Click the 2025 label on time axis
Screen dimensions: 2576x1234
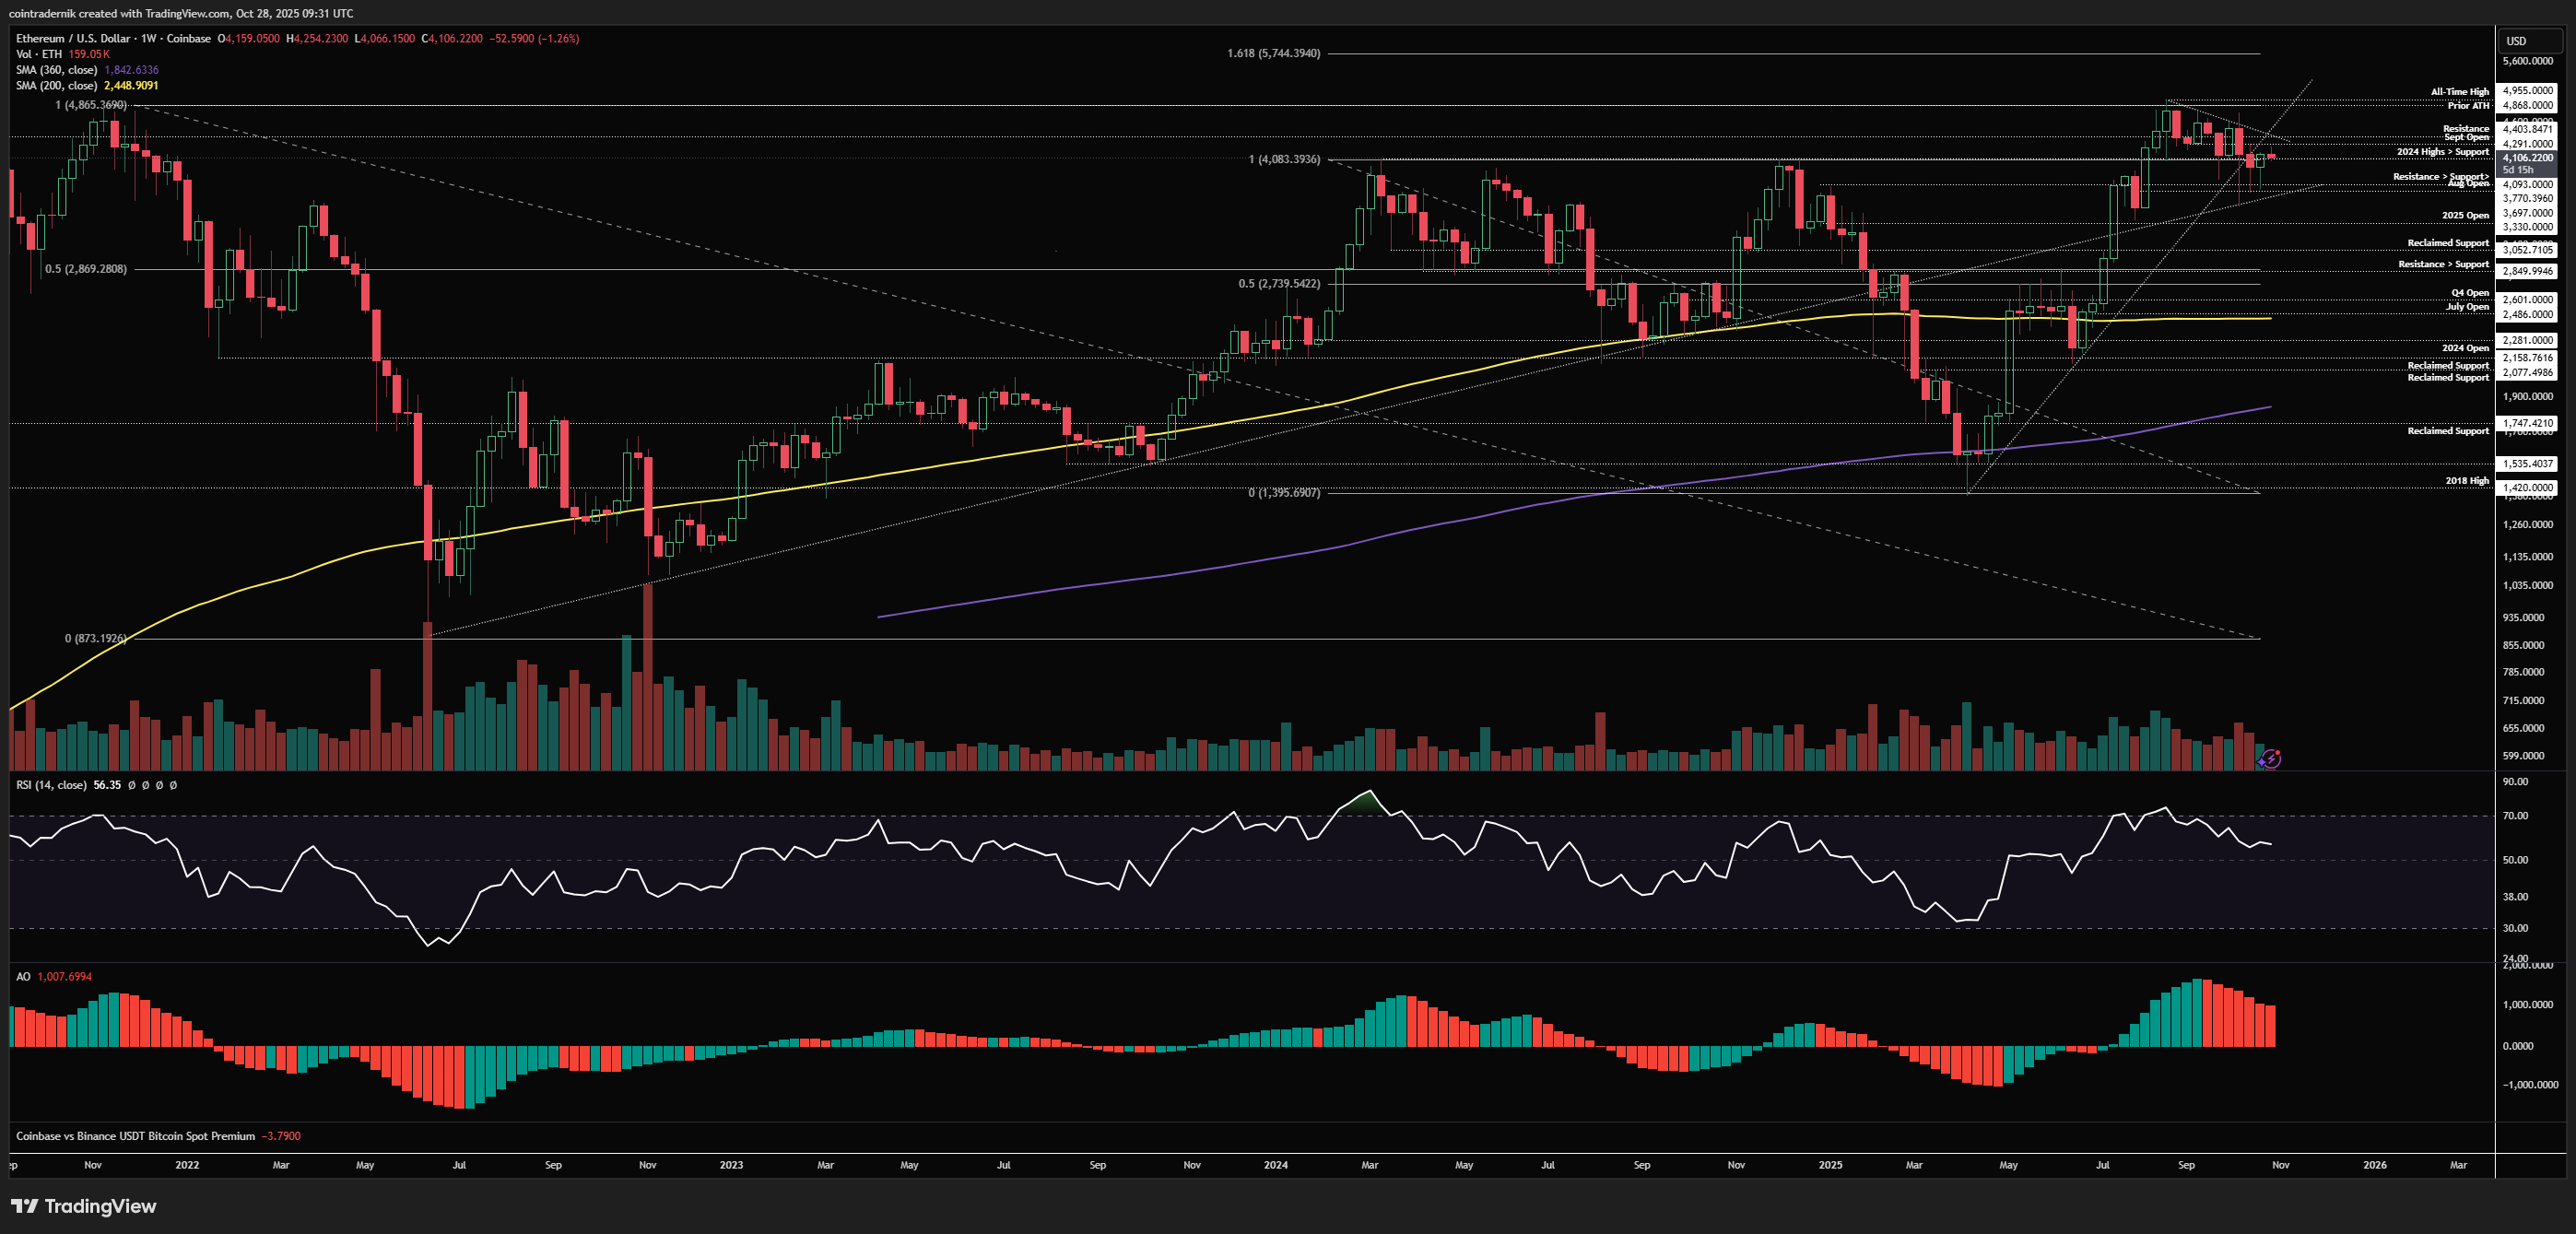[x=1830, y=1165]
